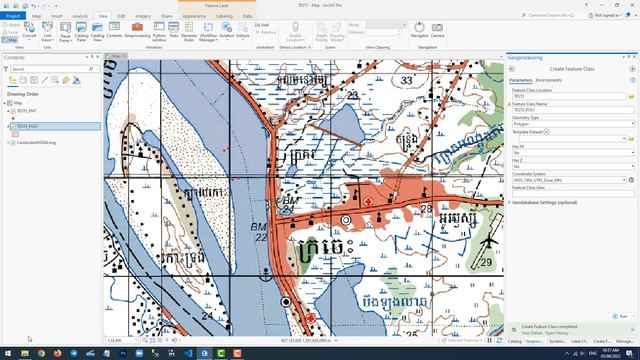Toggle visibility of TEST3_POLY layer
Image resolution: width=640 pixels, height=360 pixels.
tap(13, 127)
